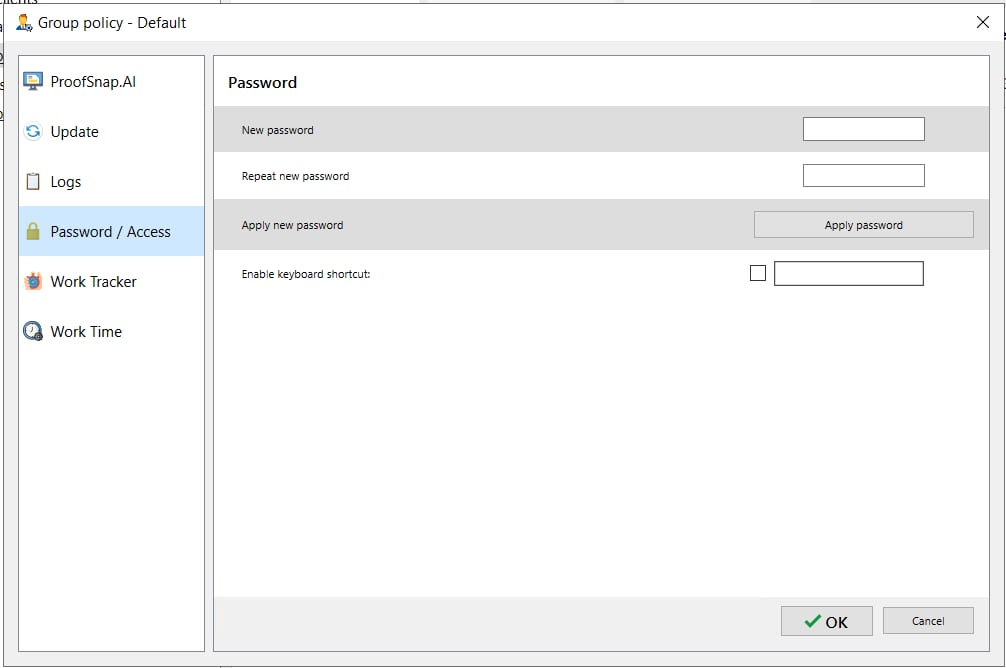Click the Group policy title bar icon

click(24, 22)
